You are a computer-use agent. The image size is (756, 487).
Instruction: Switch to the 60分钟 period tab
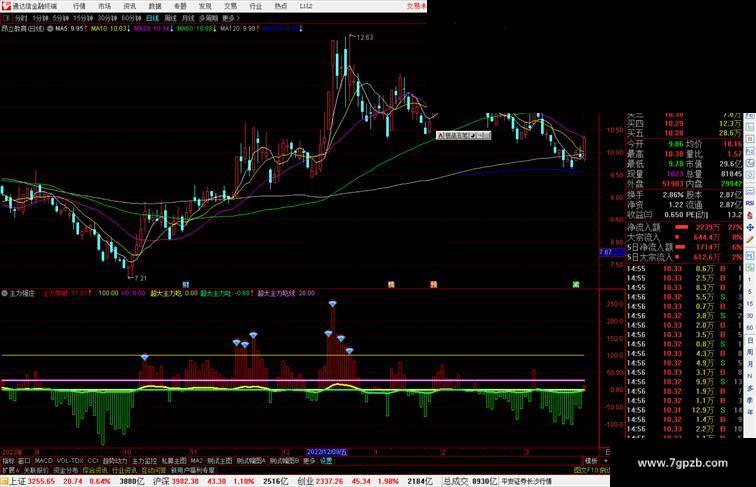tap(131, 18)
